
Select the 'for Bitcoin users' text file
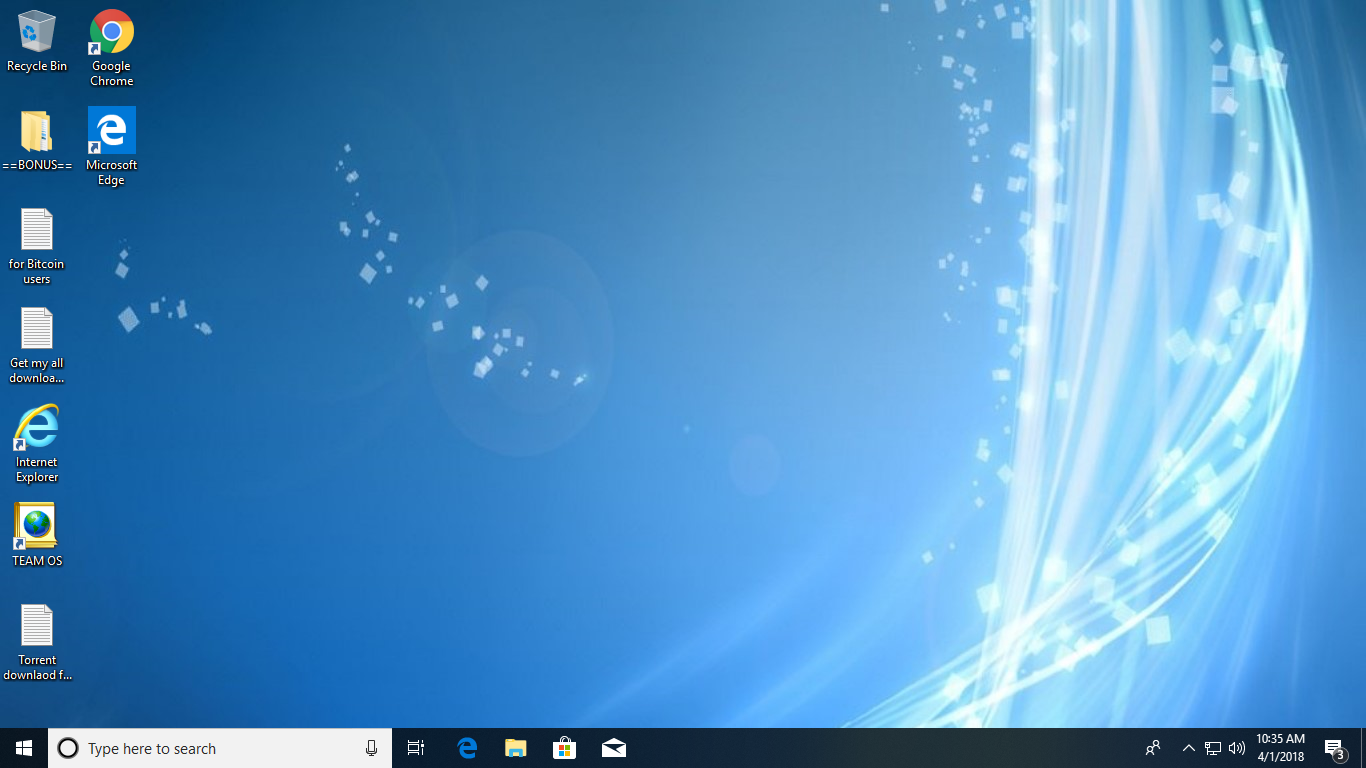click(37, 246)
